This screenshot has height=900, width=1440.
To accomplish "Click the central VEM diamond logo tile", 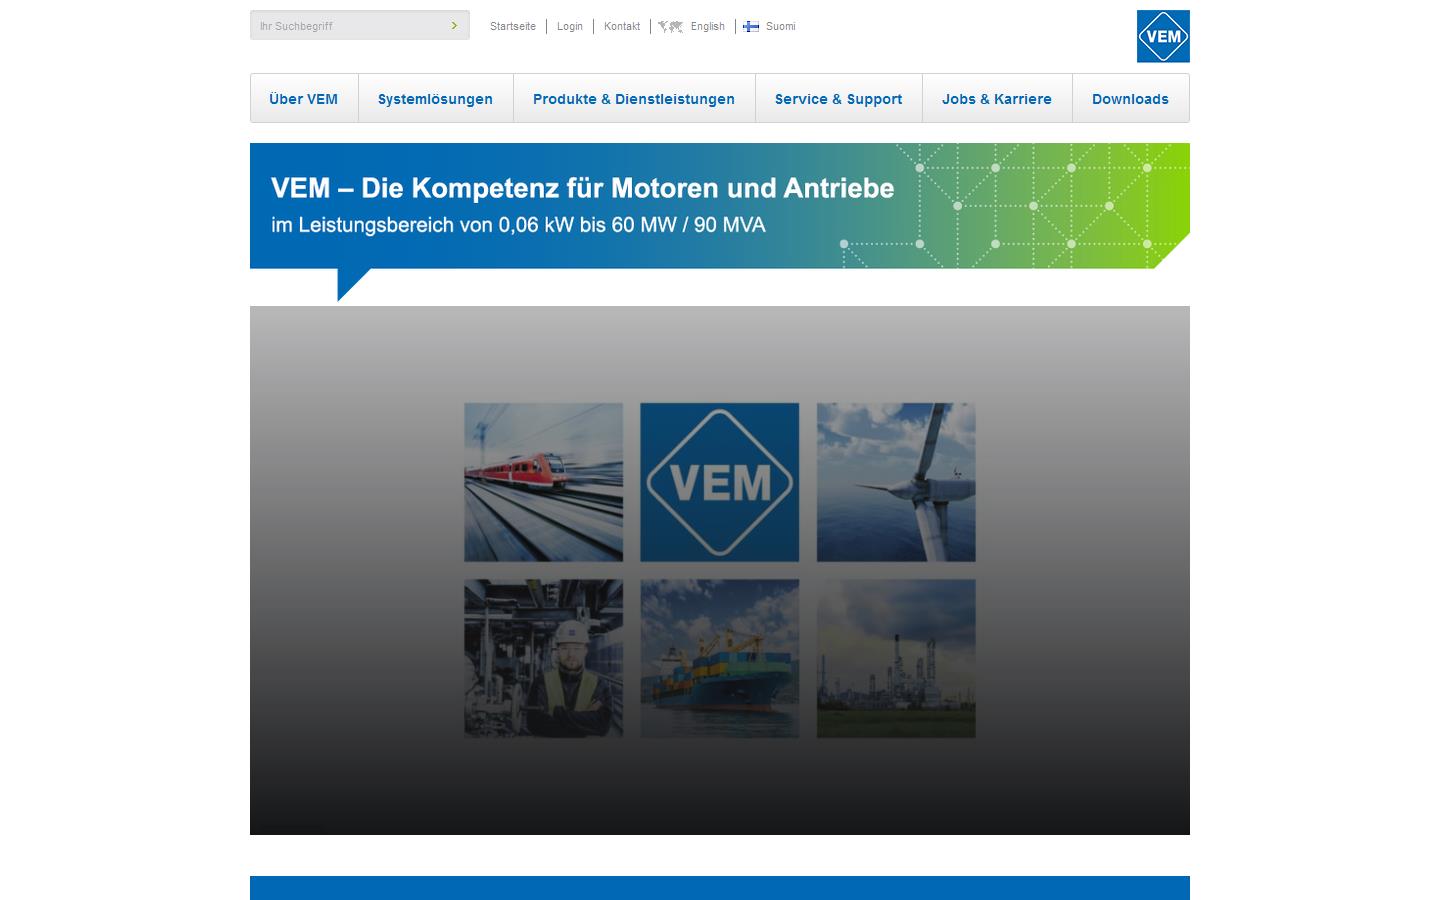I will 719,481.
